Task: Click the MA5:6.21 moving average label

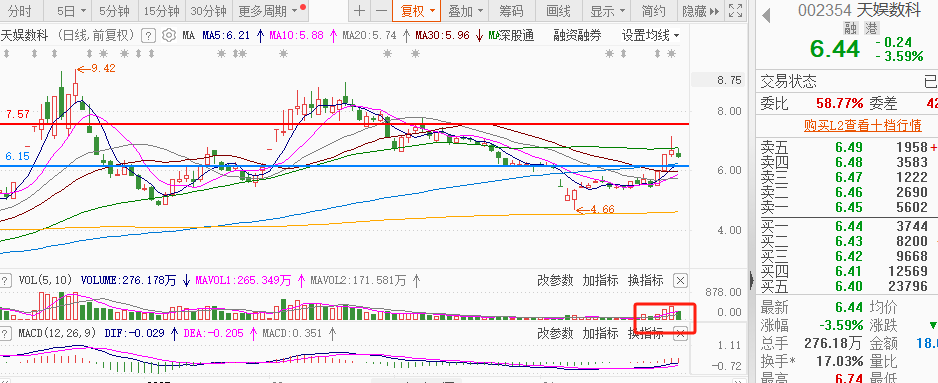Action: [226, 36]
